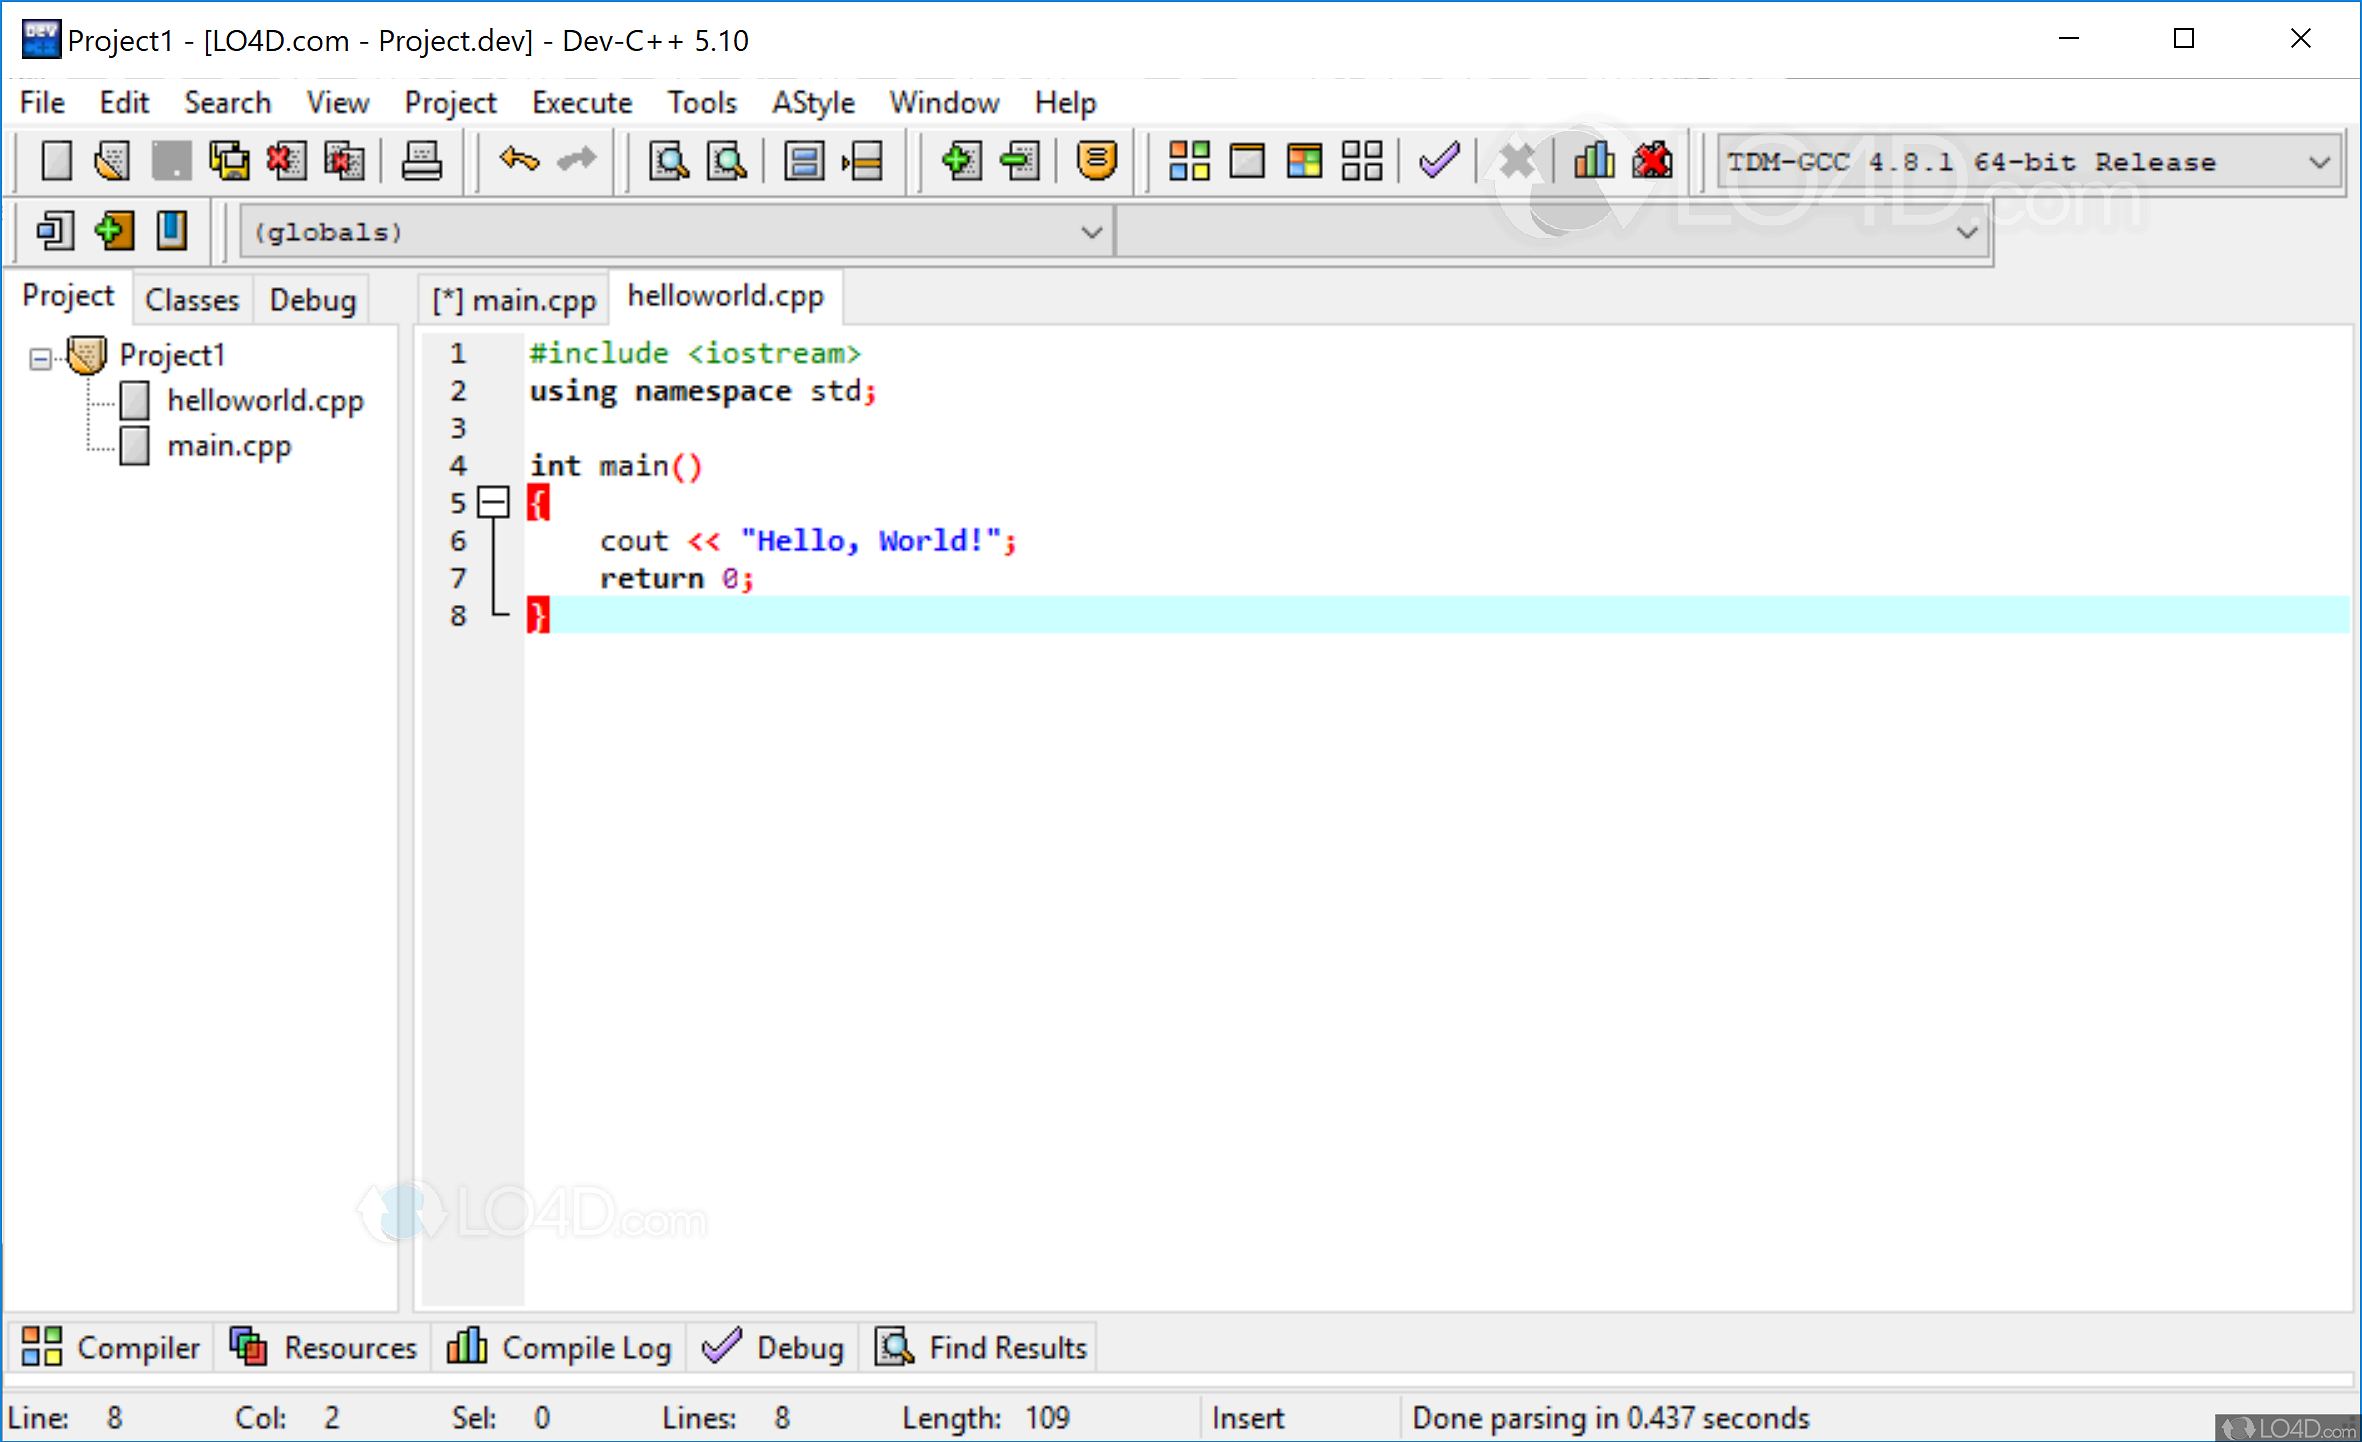Click the Debug tab in left panel

coord(312,299)
